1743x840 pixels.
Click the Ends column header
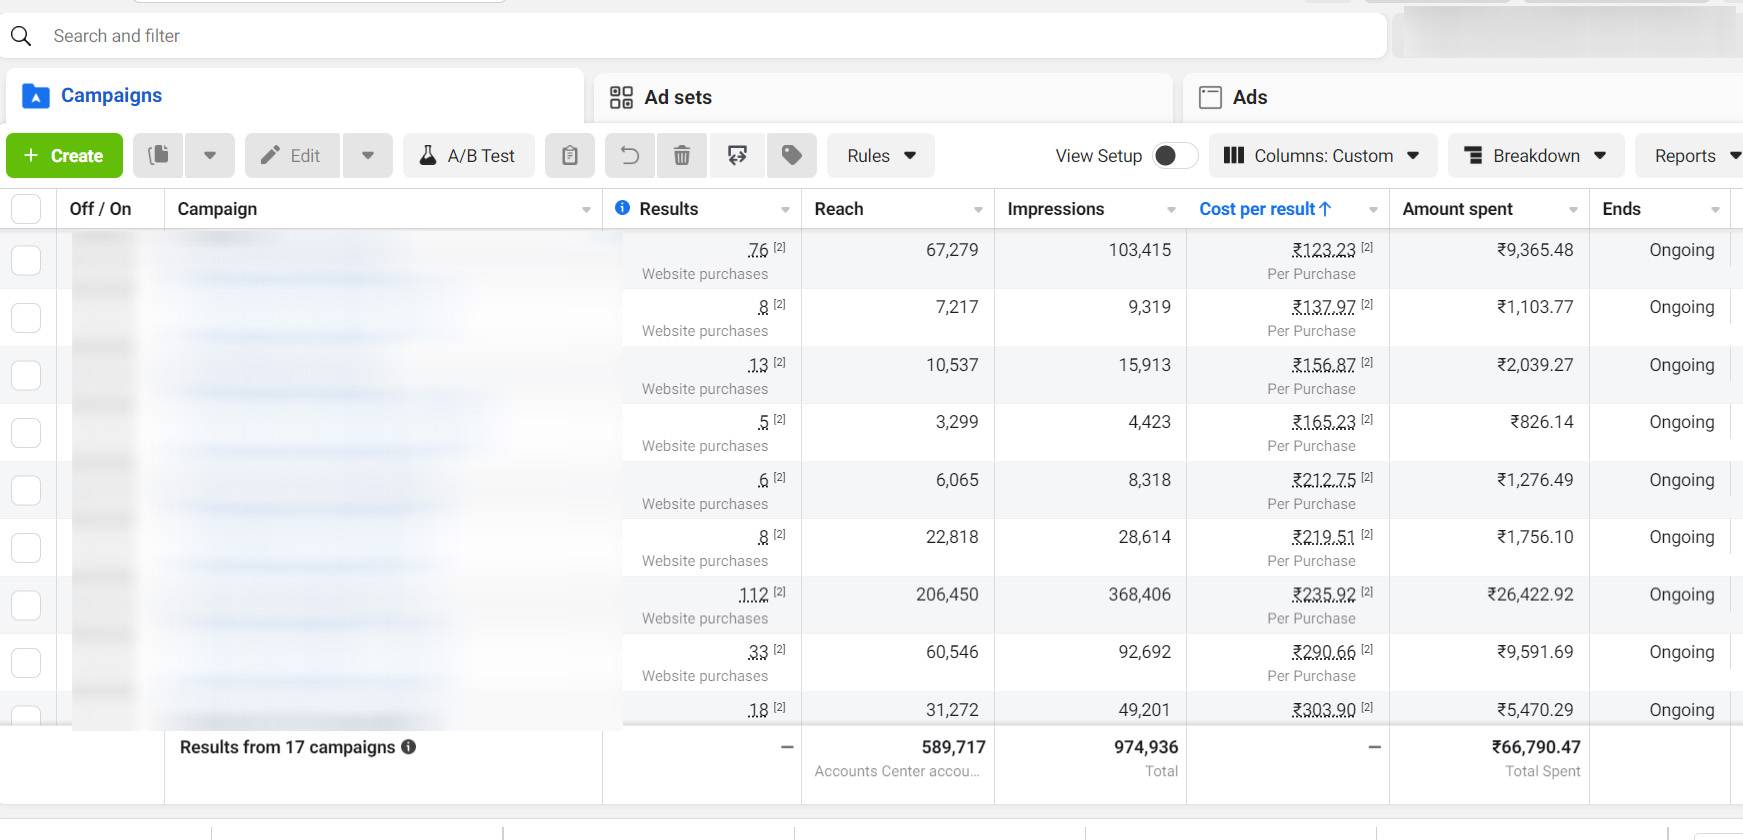(1621, 209)
